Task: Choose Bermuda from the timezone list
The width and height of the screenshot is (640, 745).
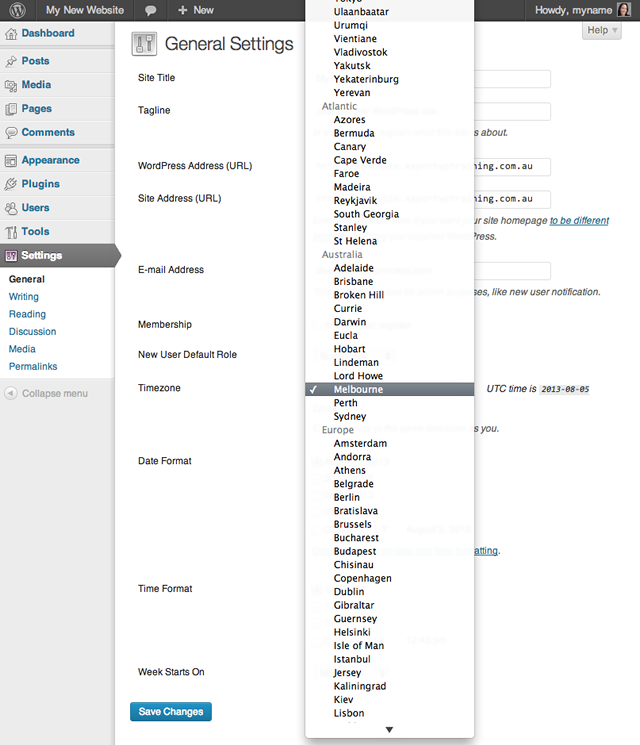Action: point(390,133)
